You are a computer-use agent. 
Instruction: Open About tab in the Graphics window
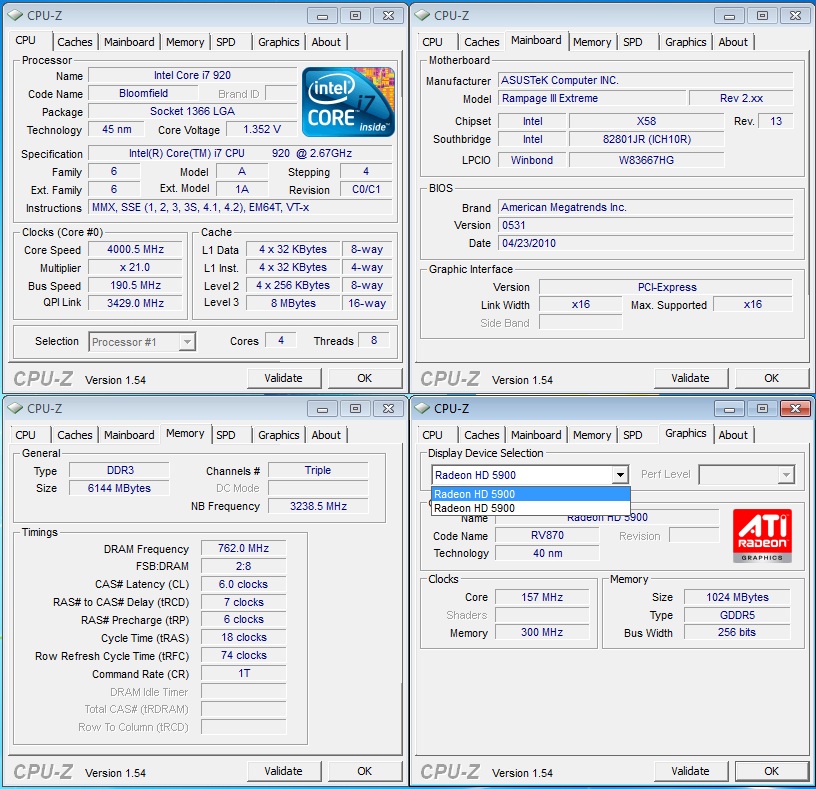733,435
